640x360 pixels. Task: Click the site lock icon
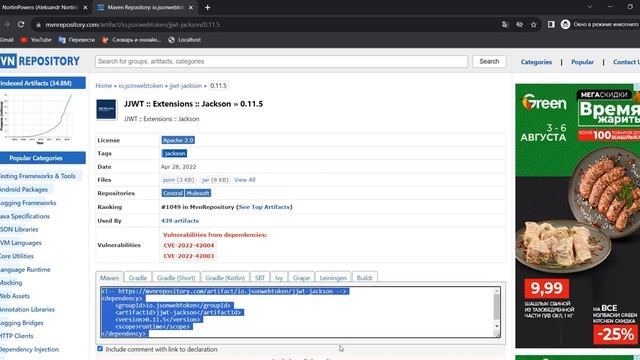38,24
